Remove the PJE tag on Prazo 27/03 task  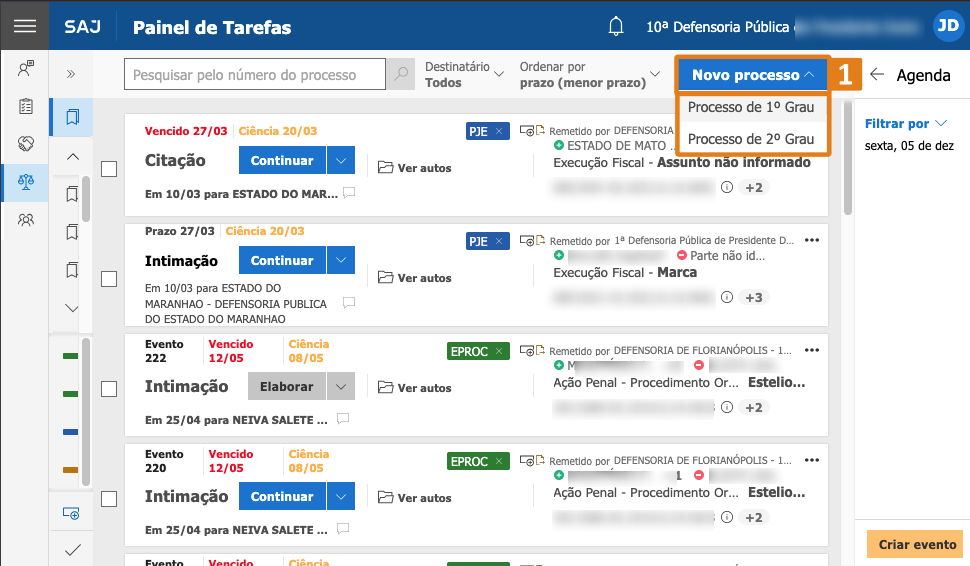click(x=499, y=241)
